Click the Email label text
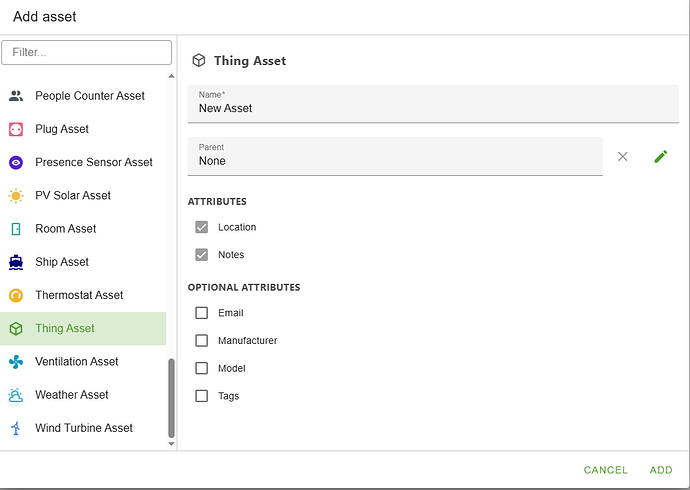 coord(231,313)
